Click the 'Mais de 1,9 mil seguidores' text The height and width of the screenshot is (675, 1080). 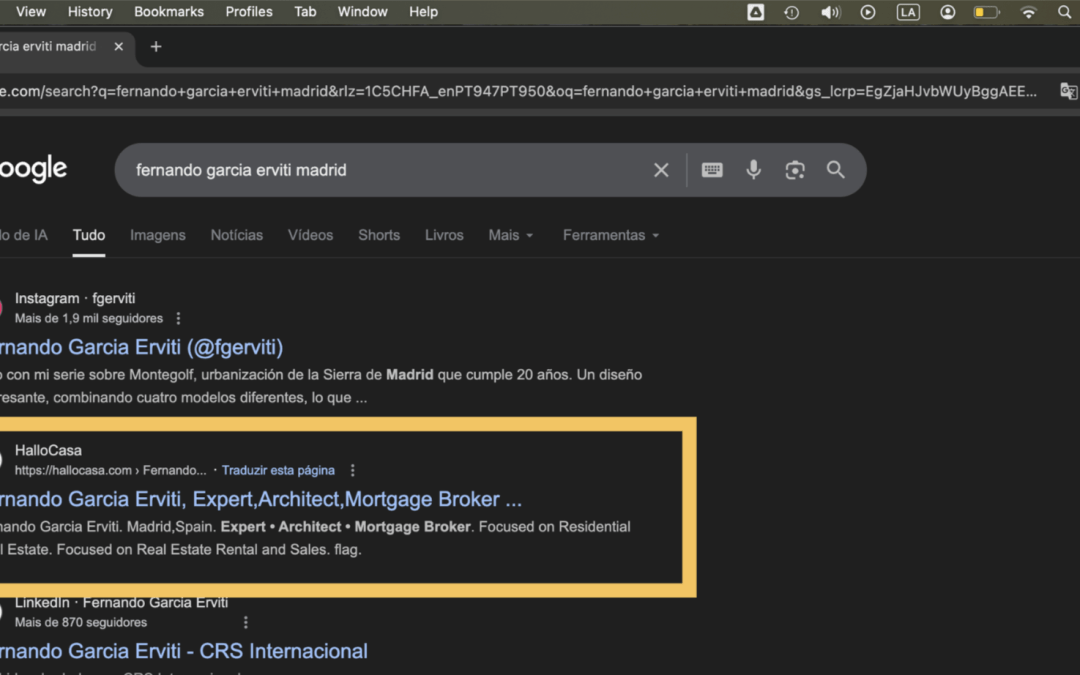point(89,318)
